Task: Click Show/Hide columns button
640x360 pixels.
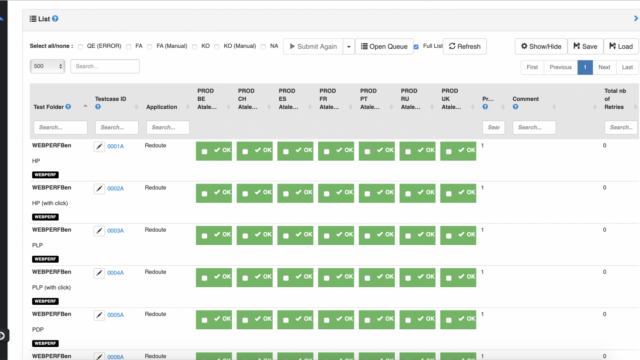Action: (541, 47)
